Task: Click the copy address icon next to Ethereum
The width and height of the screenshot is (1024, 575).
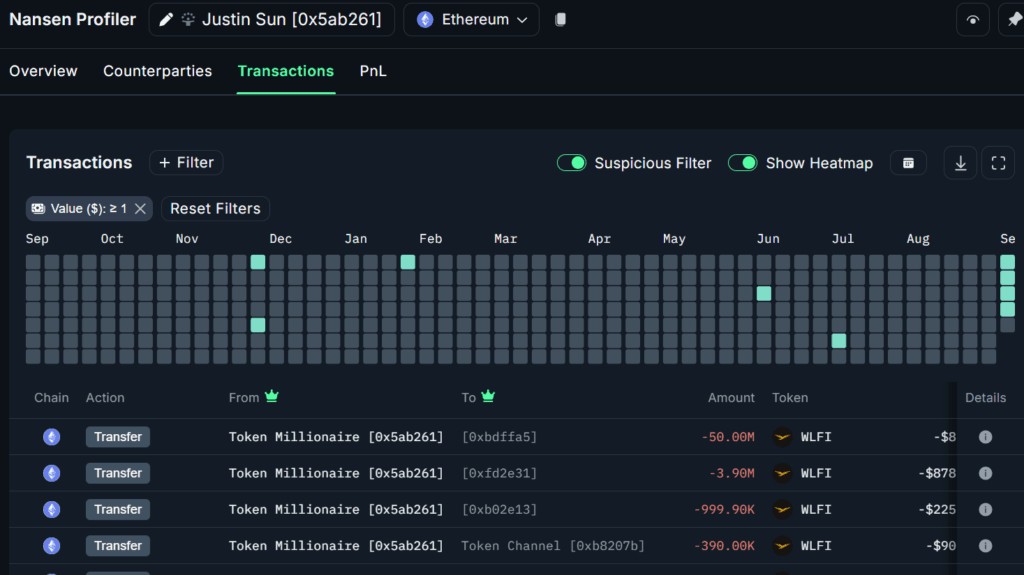Action: pyautogui.click(x=560, y=20)
